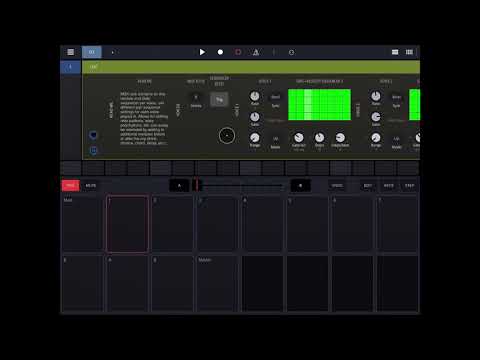Select the highlighted blue view button in top bar

point(92,52)
